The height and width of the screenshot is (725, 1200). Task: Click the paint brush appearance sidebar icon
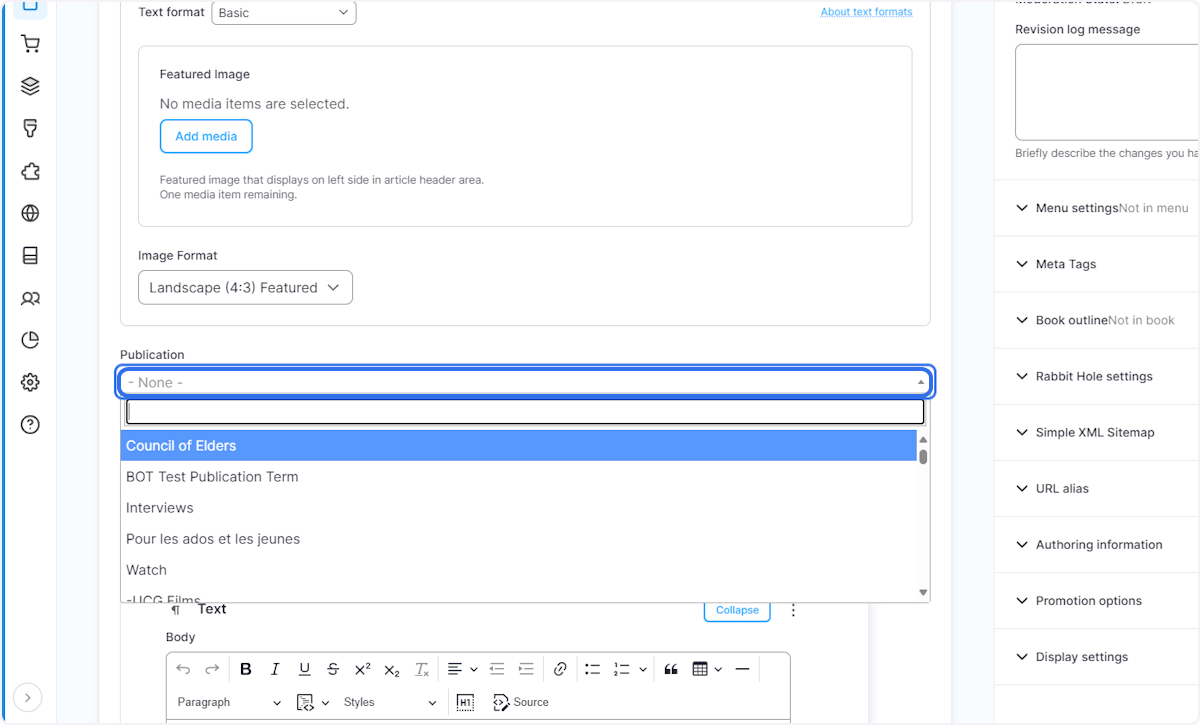pos(30,129)
